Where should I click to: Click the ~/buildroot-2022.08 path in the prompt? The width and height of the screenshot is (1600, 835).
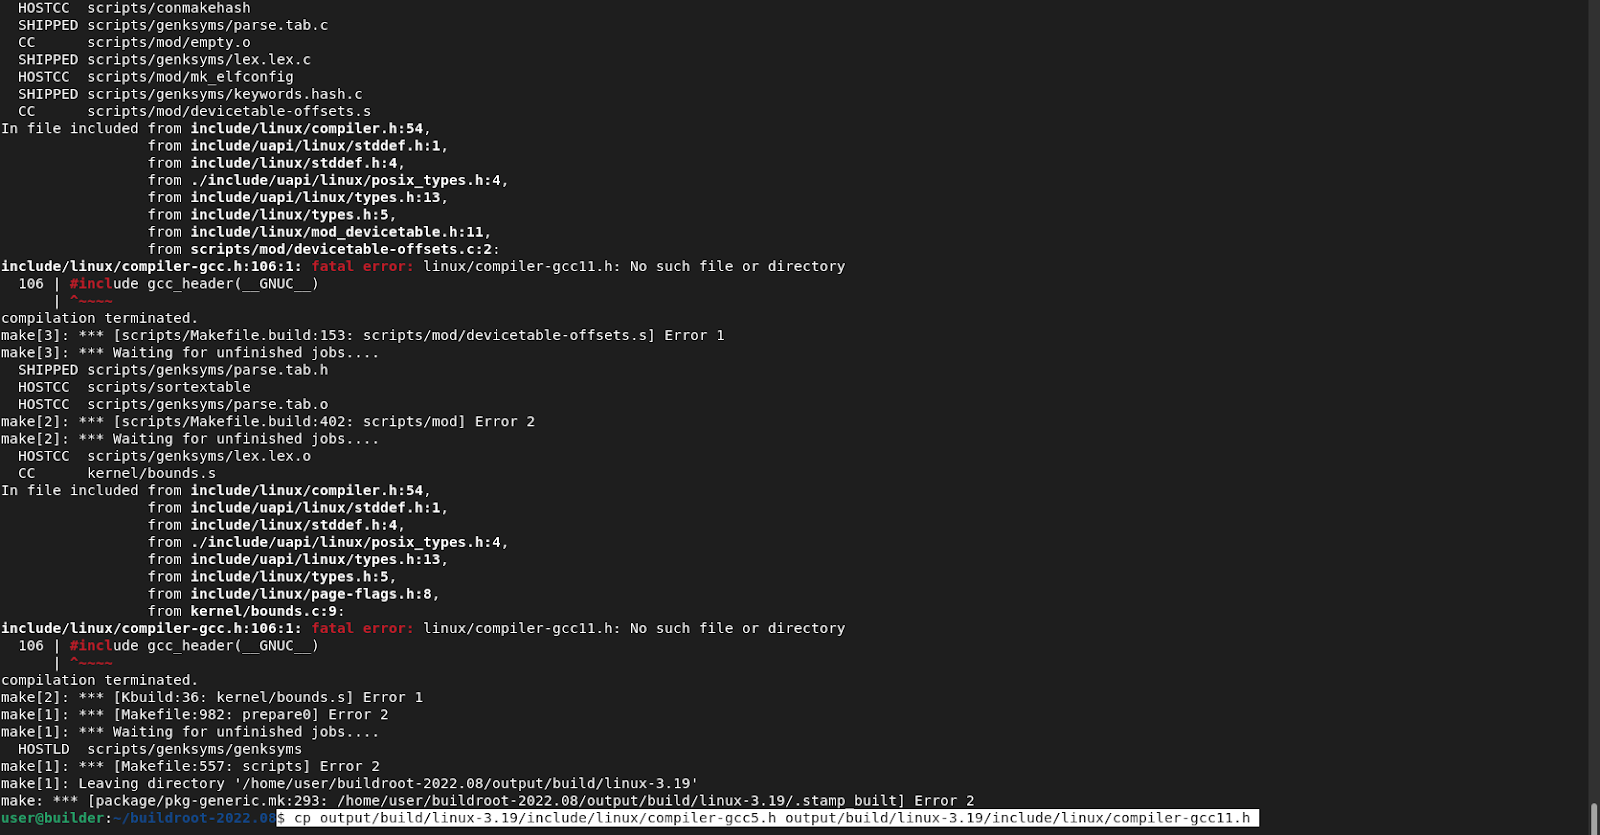194,818
